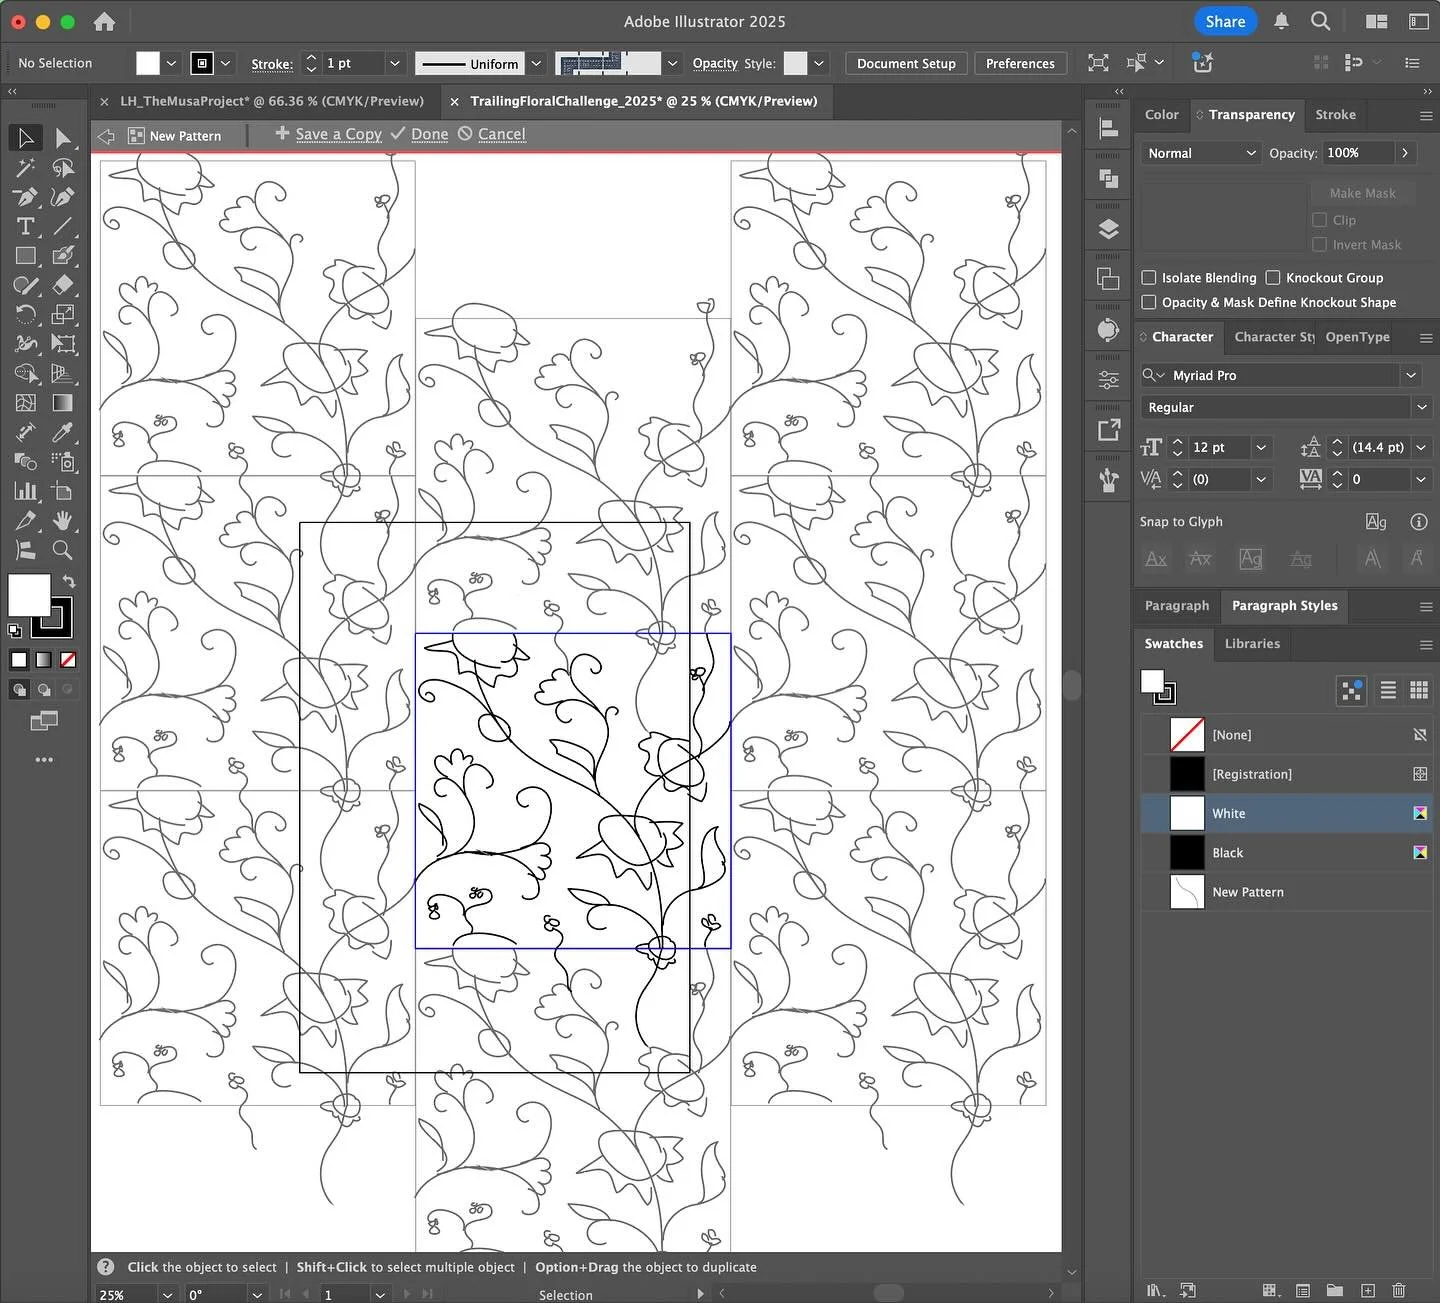Image resolution: width=1440 pixels, height=1303 pixels.
Task: Click the Document Setup button
Action: click(x=906, y=63)
